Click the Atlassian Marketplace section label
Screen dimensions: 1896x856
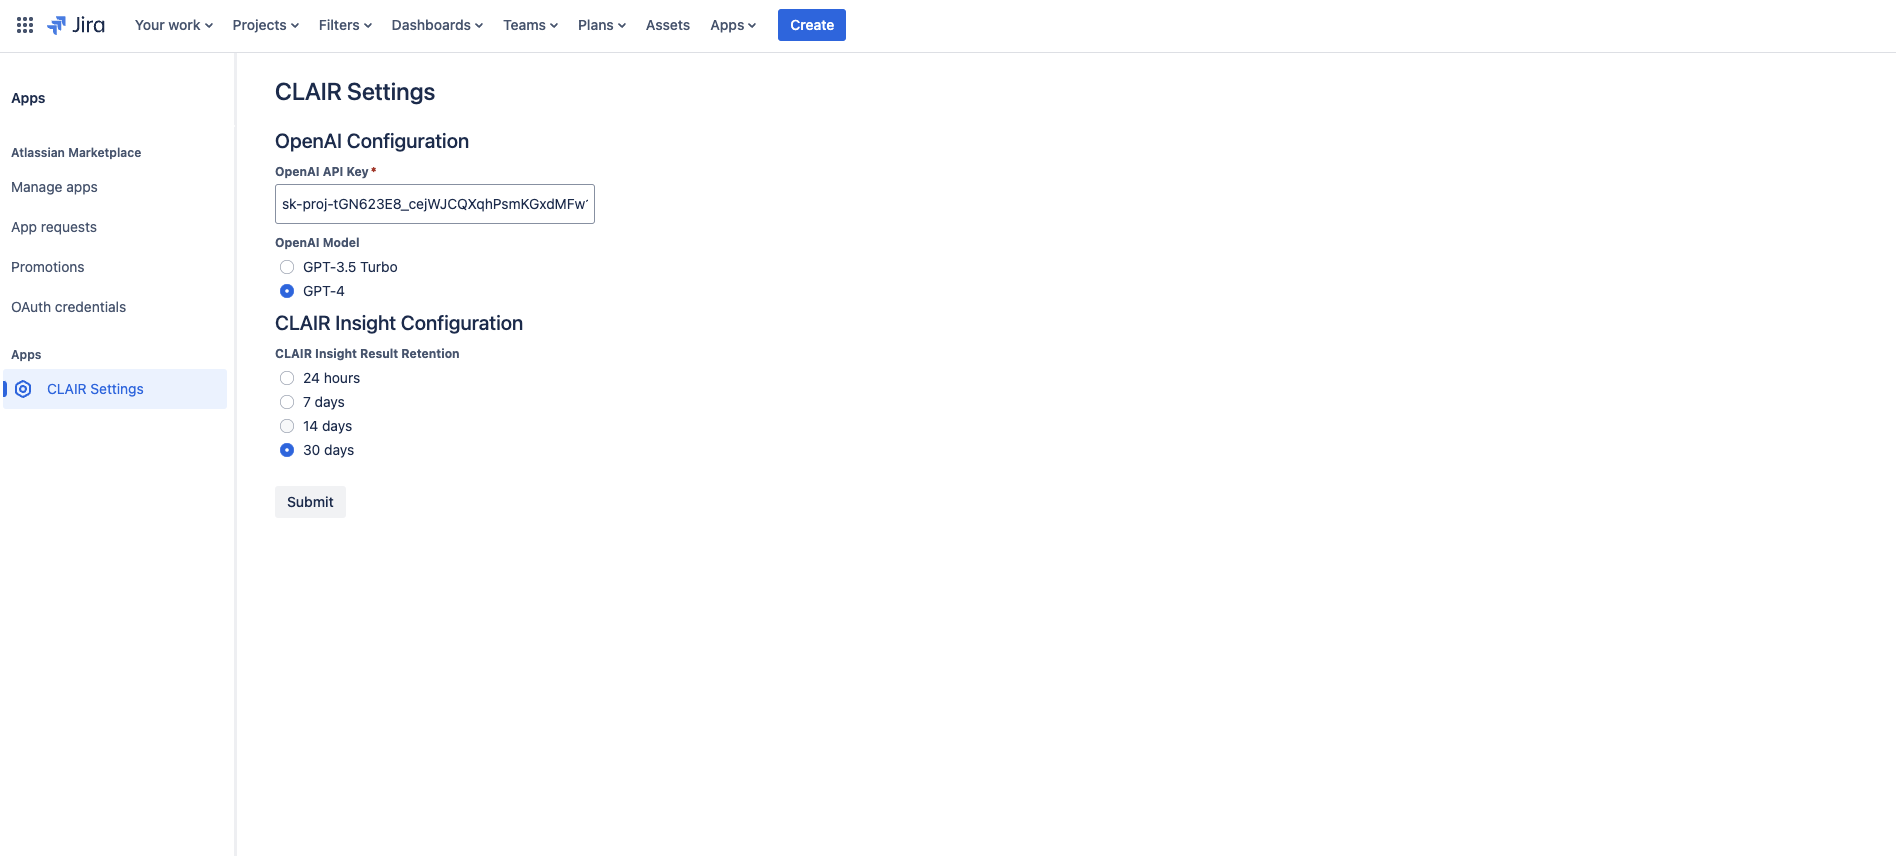pyautogui.click(x=76, y=153)
